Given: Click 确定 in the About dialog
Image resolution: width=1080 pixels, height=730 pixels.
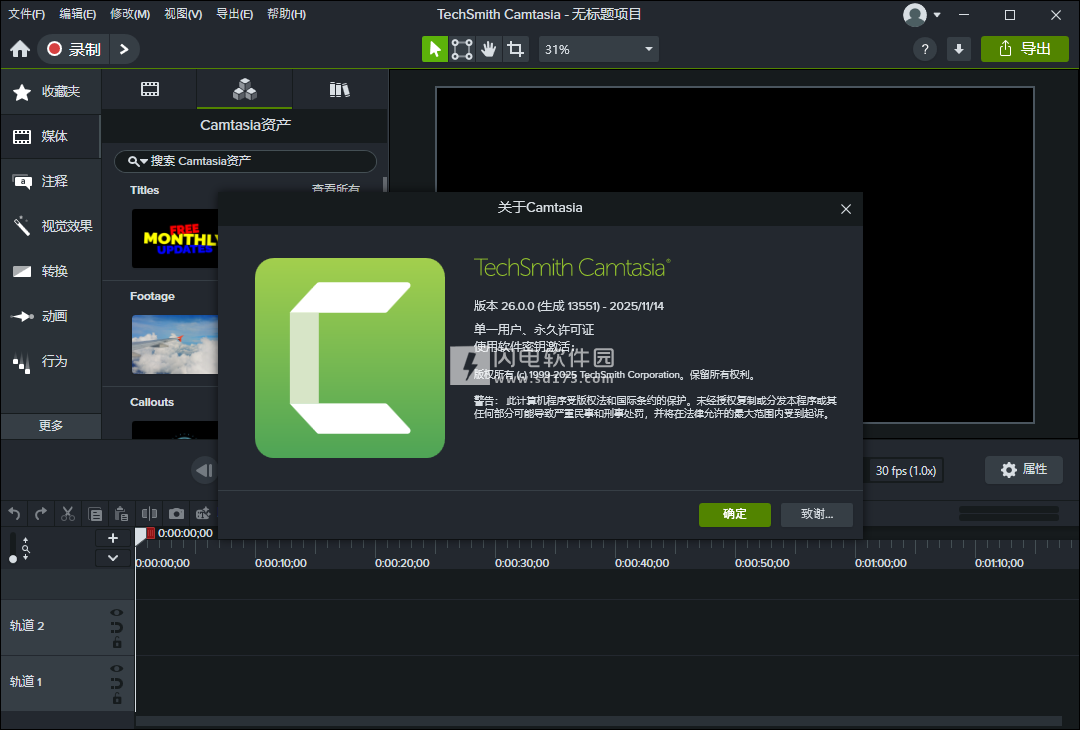Looking at the screenshot, I should pyautogui.click(x=735, y=514).
